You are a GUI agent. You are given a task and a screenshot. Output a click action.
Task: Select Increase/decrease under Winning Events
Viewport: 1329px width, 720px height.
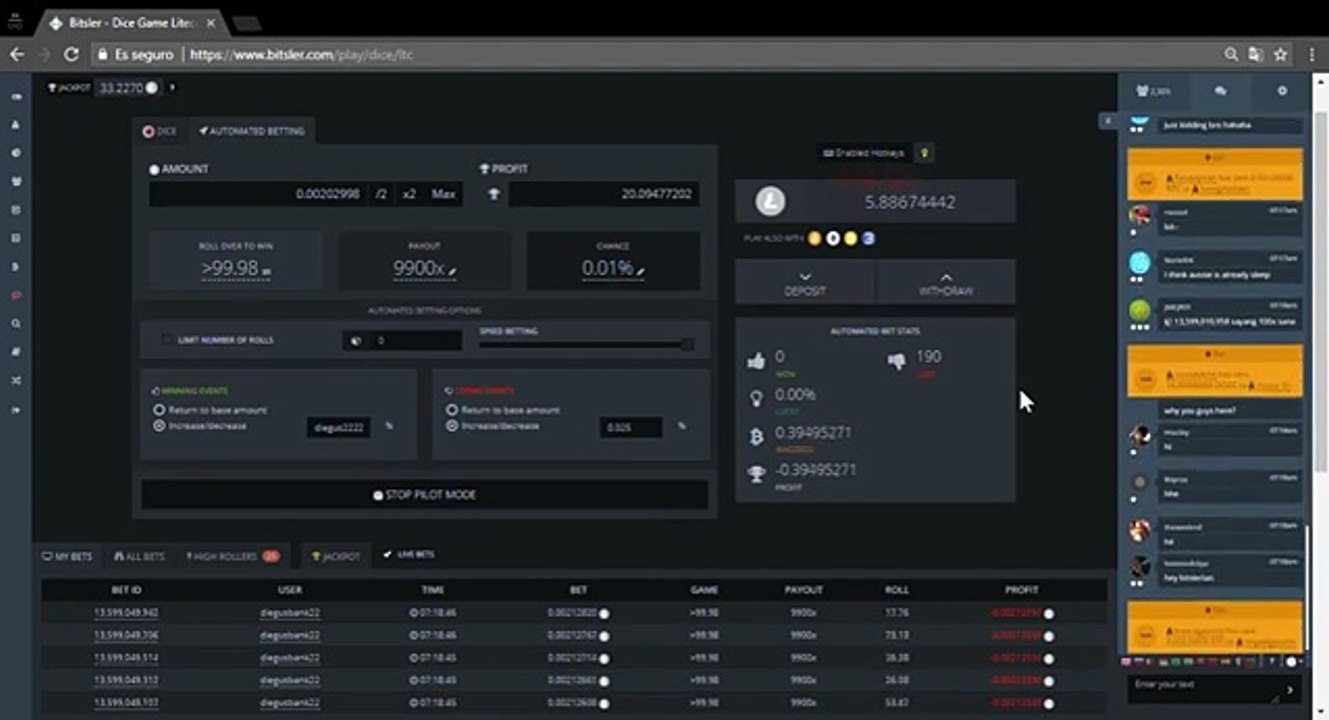(159, 425)
